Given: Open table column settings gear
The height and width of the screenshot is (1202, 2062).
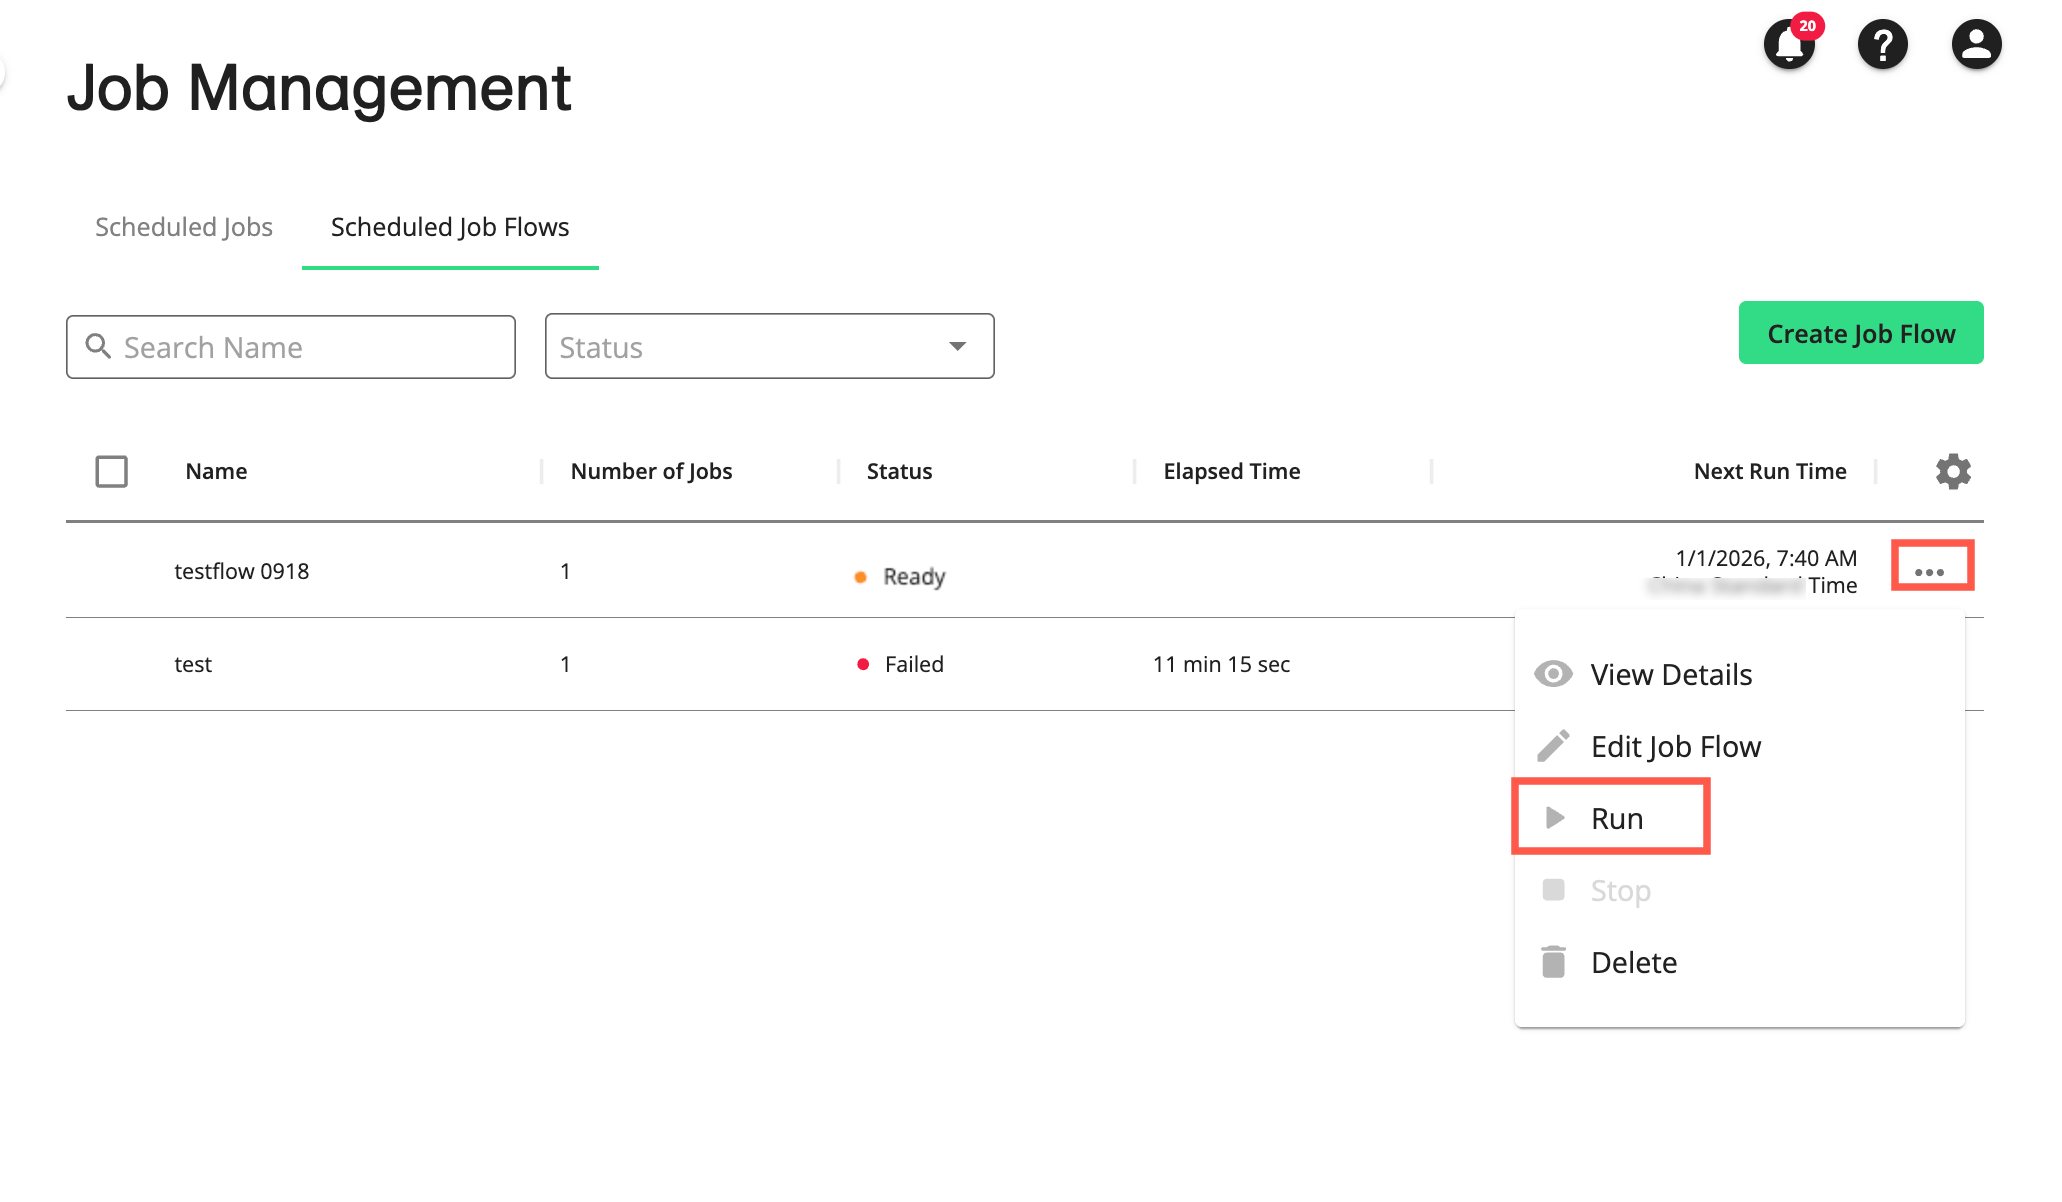Looking at the screenshot, I should 1952,471.
